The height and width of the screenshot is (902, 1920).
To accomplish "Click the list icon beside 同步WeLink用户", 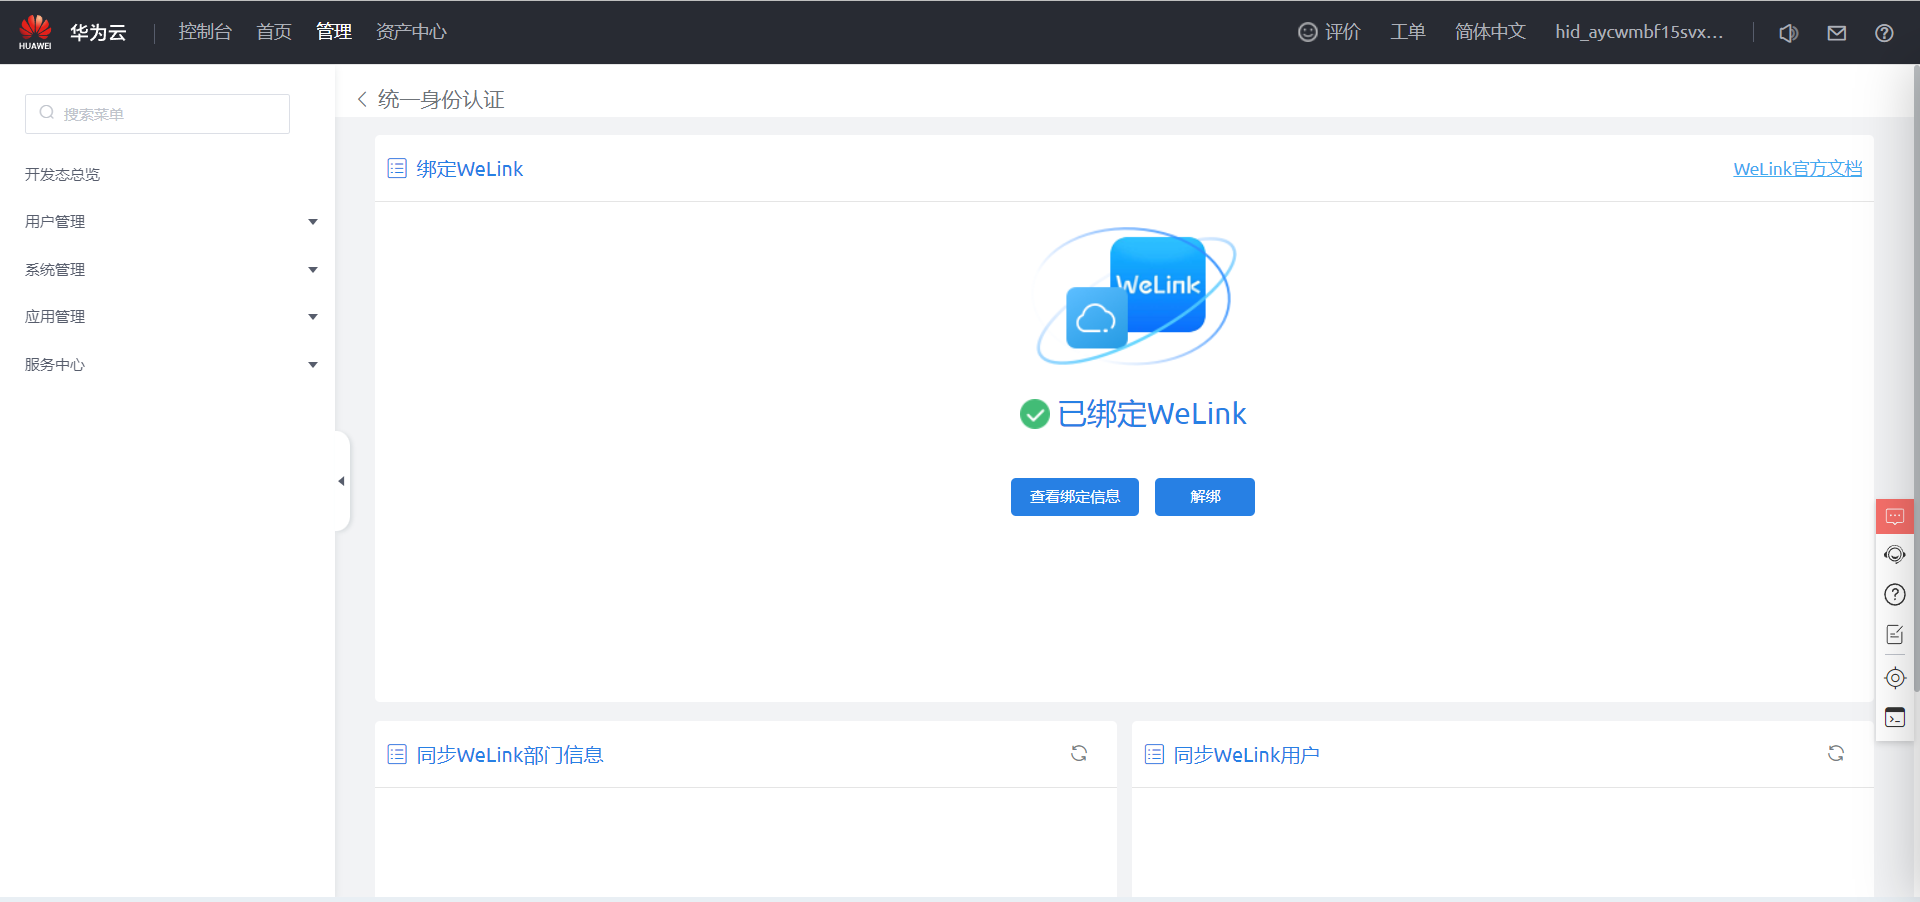I will 1154,754.
